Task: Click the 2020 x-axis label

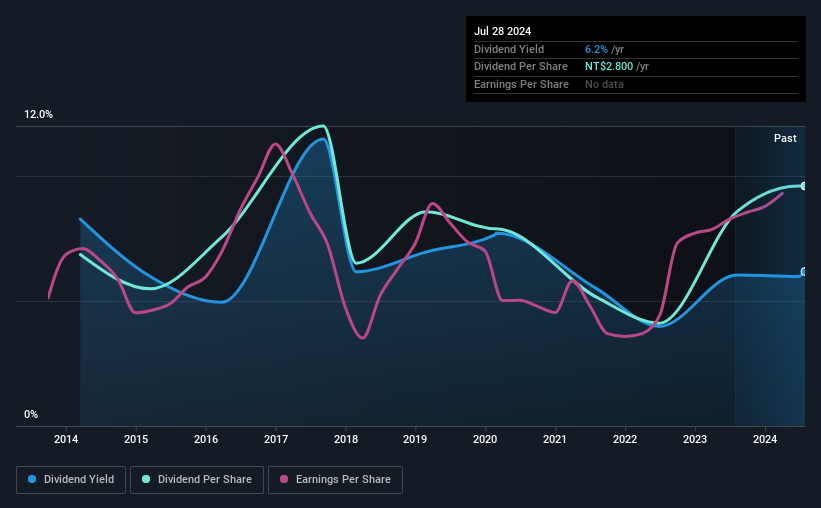Action: click(x=485, y=439)
